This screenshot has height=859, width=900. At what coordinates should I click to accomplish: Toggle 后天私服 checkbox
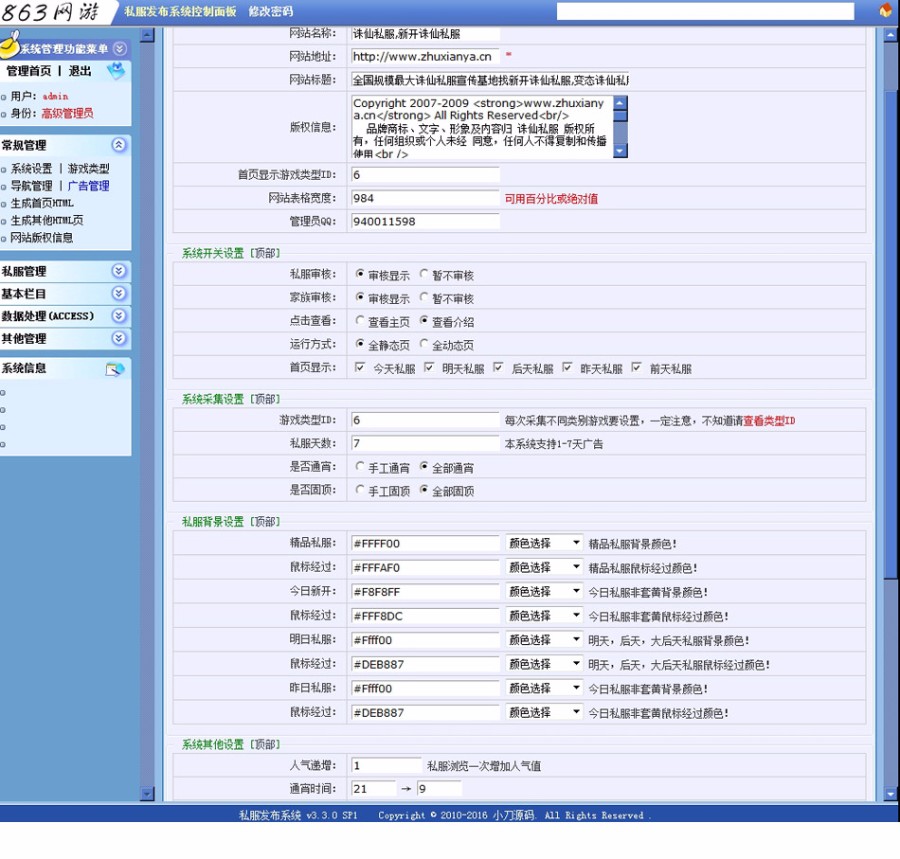498,367
